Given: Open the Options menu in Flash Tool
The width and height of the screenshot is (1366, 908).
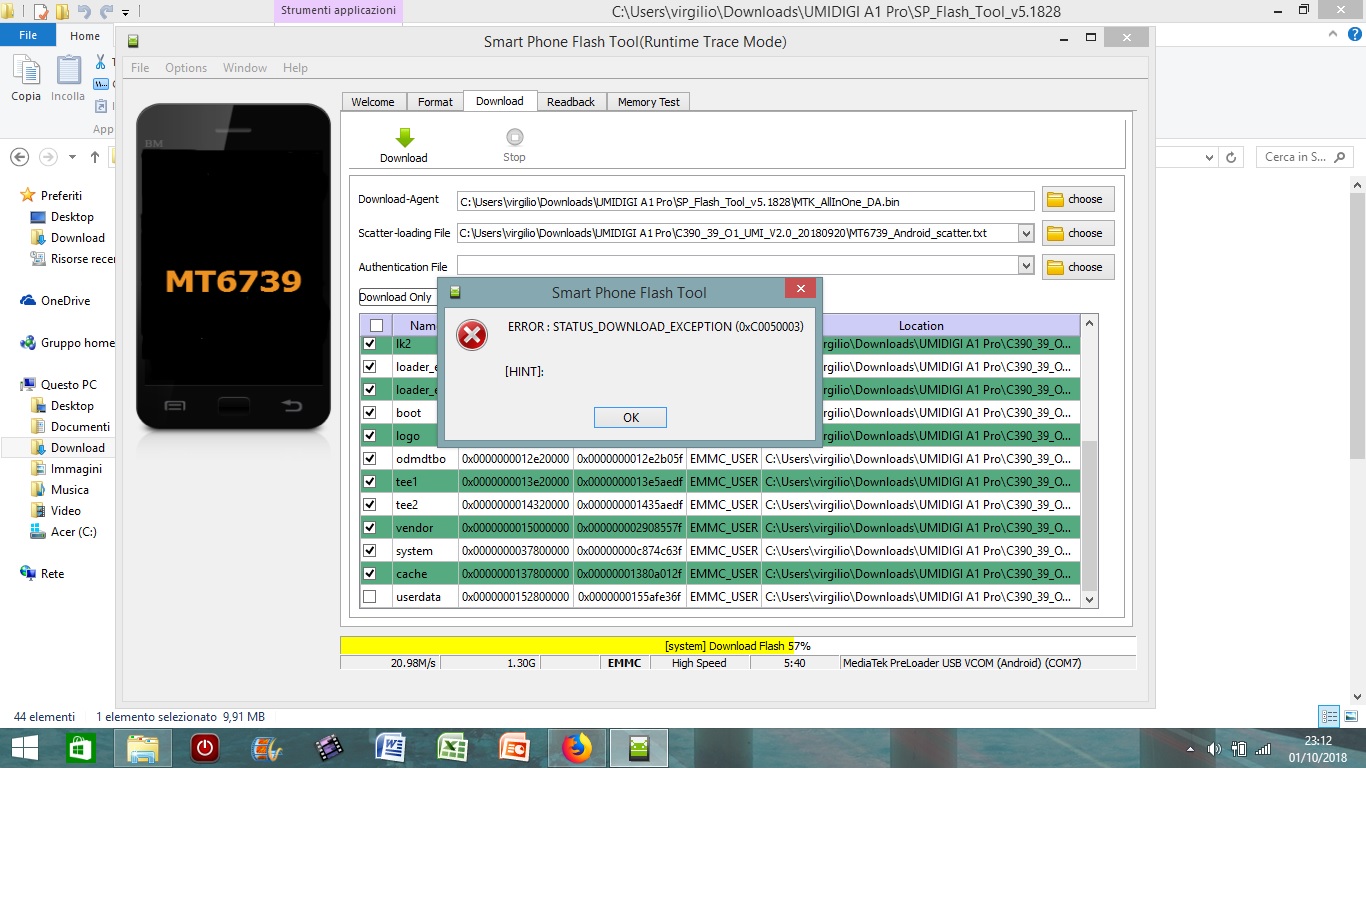Looking at the screenshot, I should [186, 68].
